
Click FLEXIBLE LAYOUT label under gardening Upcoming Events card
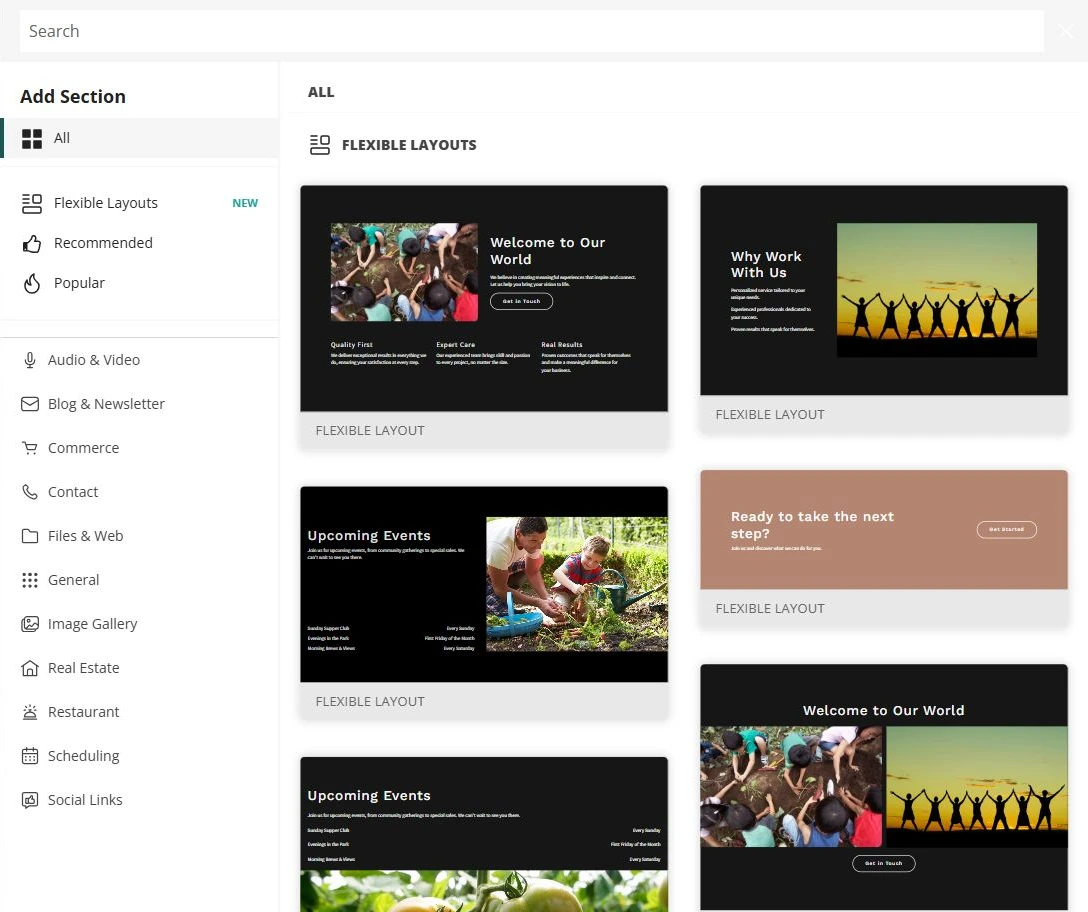point(370,702)
